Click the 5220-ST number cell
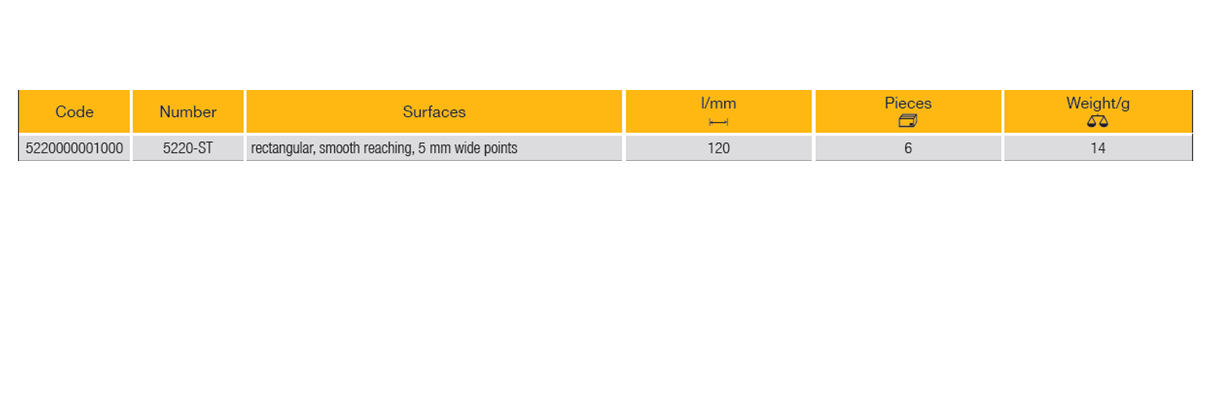Image resolution: width=1212 pixels, height=414 pixels. (x=188, y=148)
